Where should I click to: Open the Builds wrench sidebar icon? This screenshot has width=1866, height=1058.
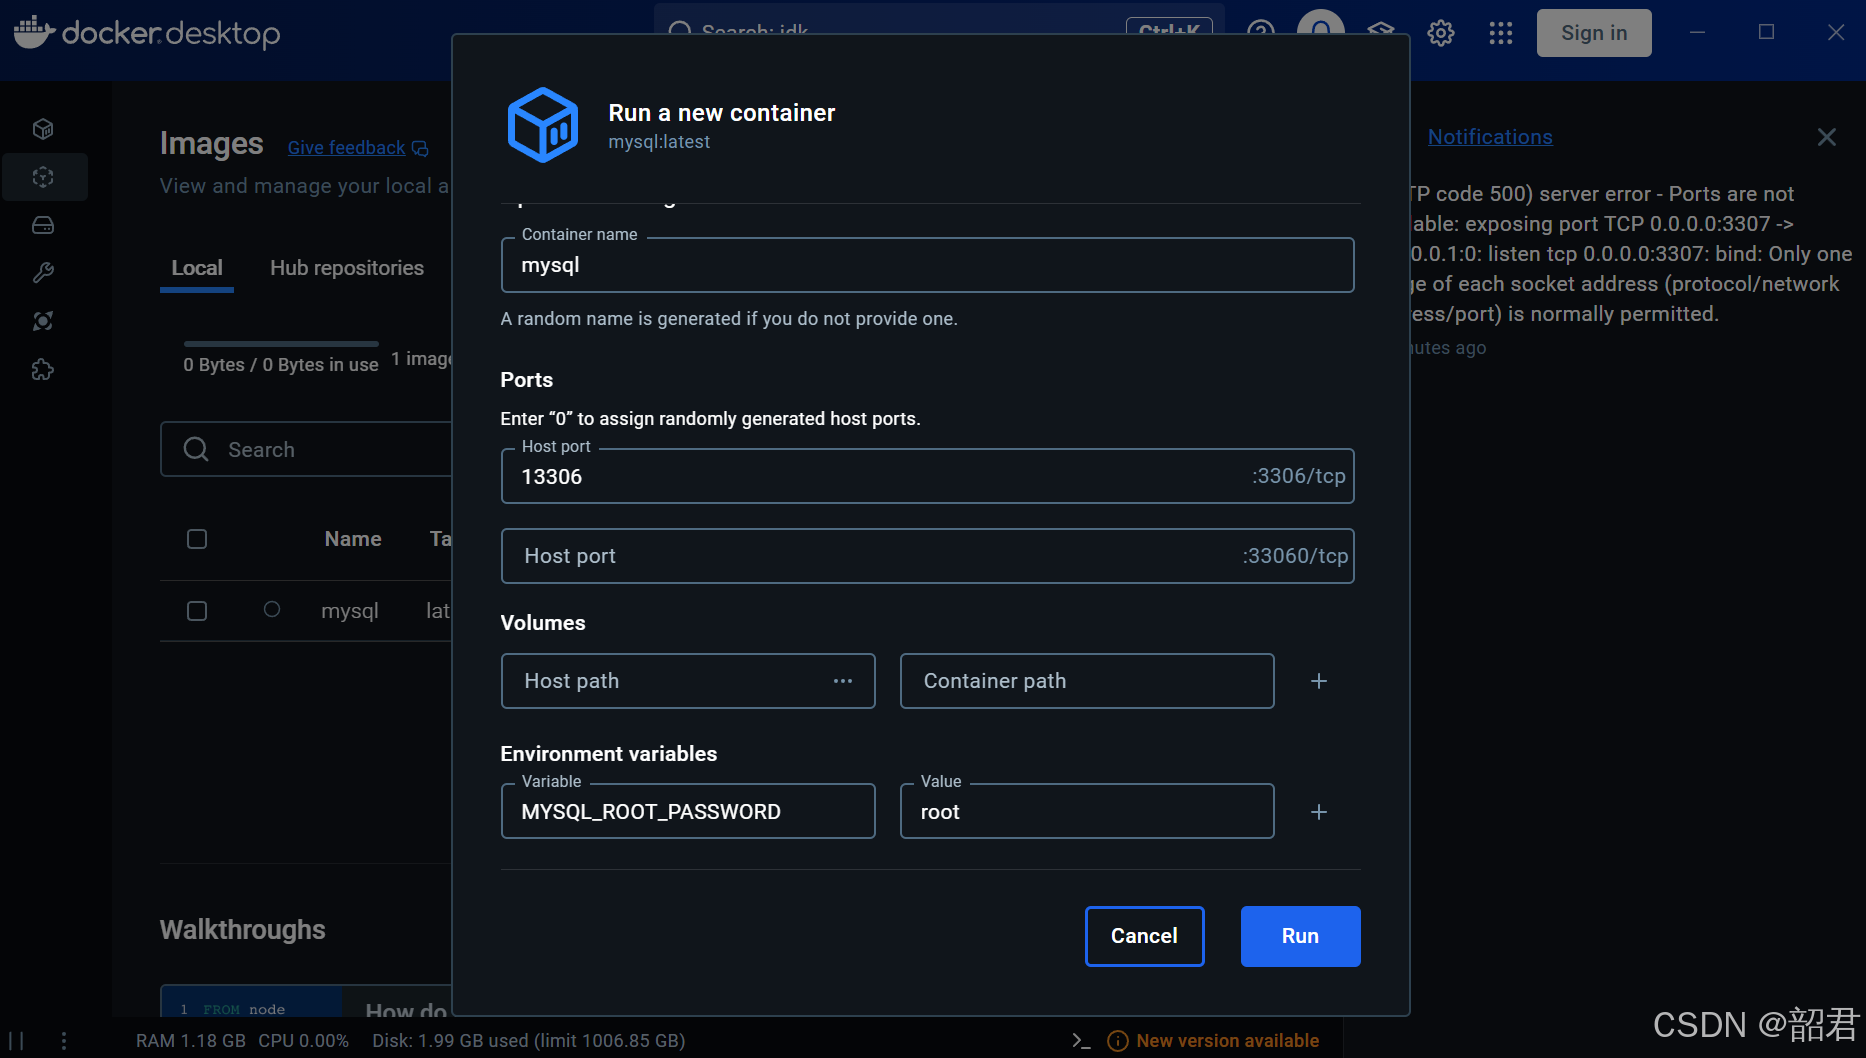click(x=43, y=273)
